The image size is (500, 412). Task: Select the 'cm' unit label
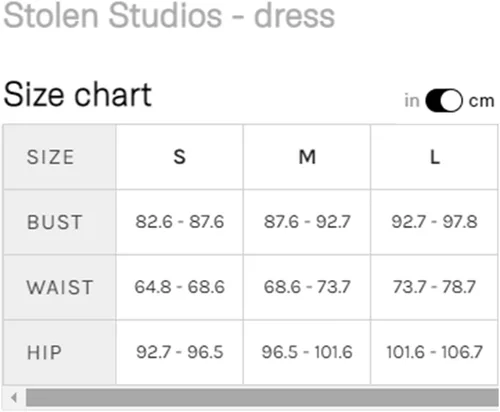(481, 101)
